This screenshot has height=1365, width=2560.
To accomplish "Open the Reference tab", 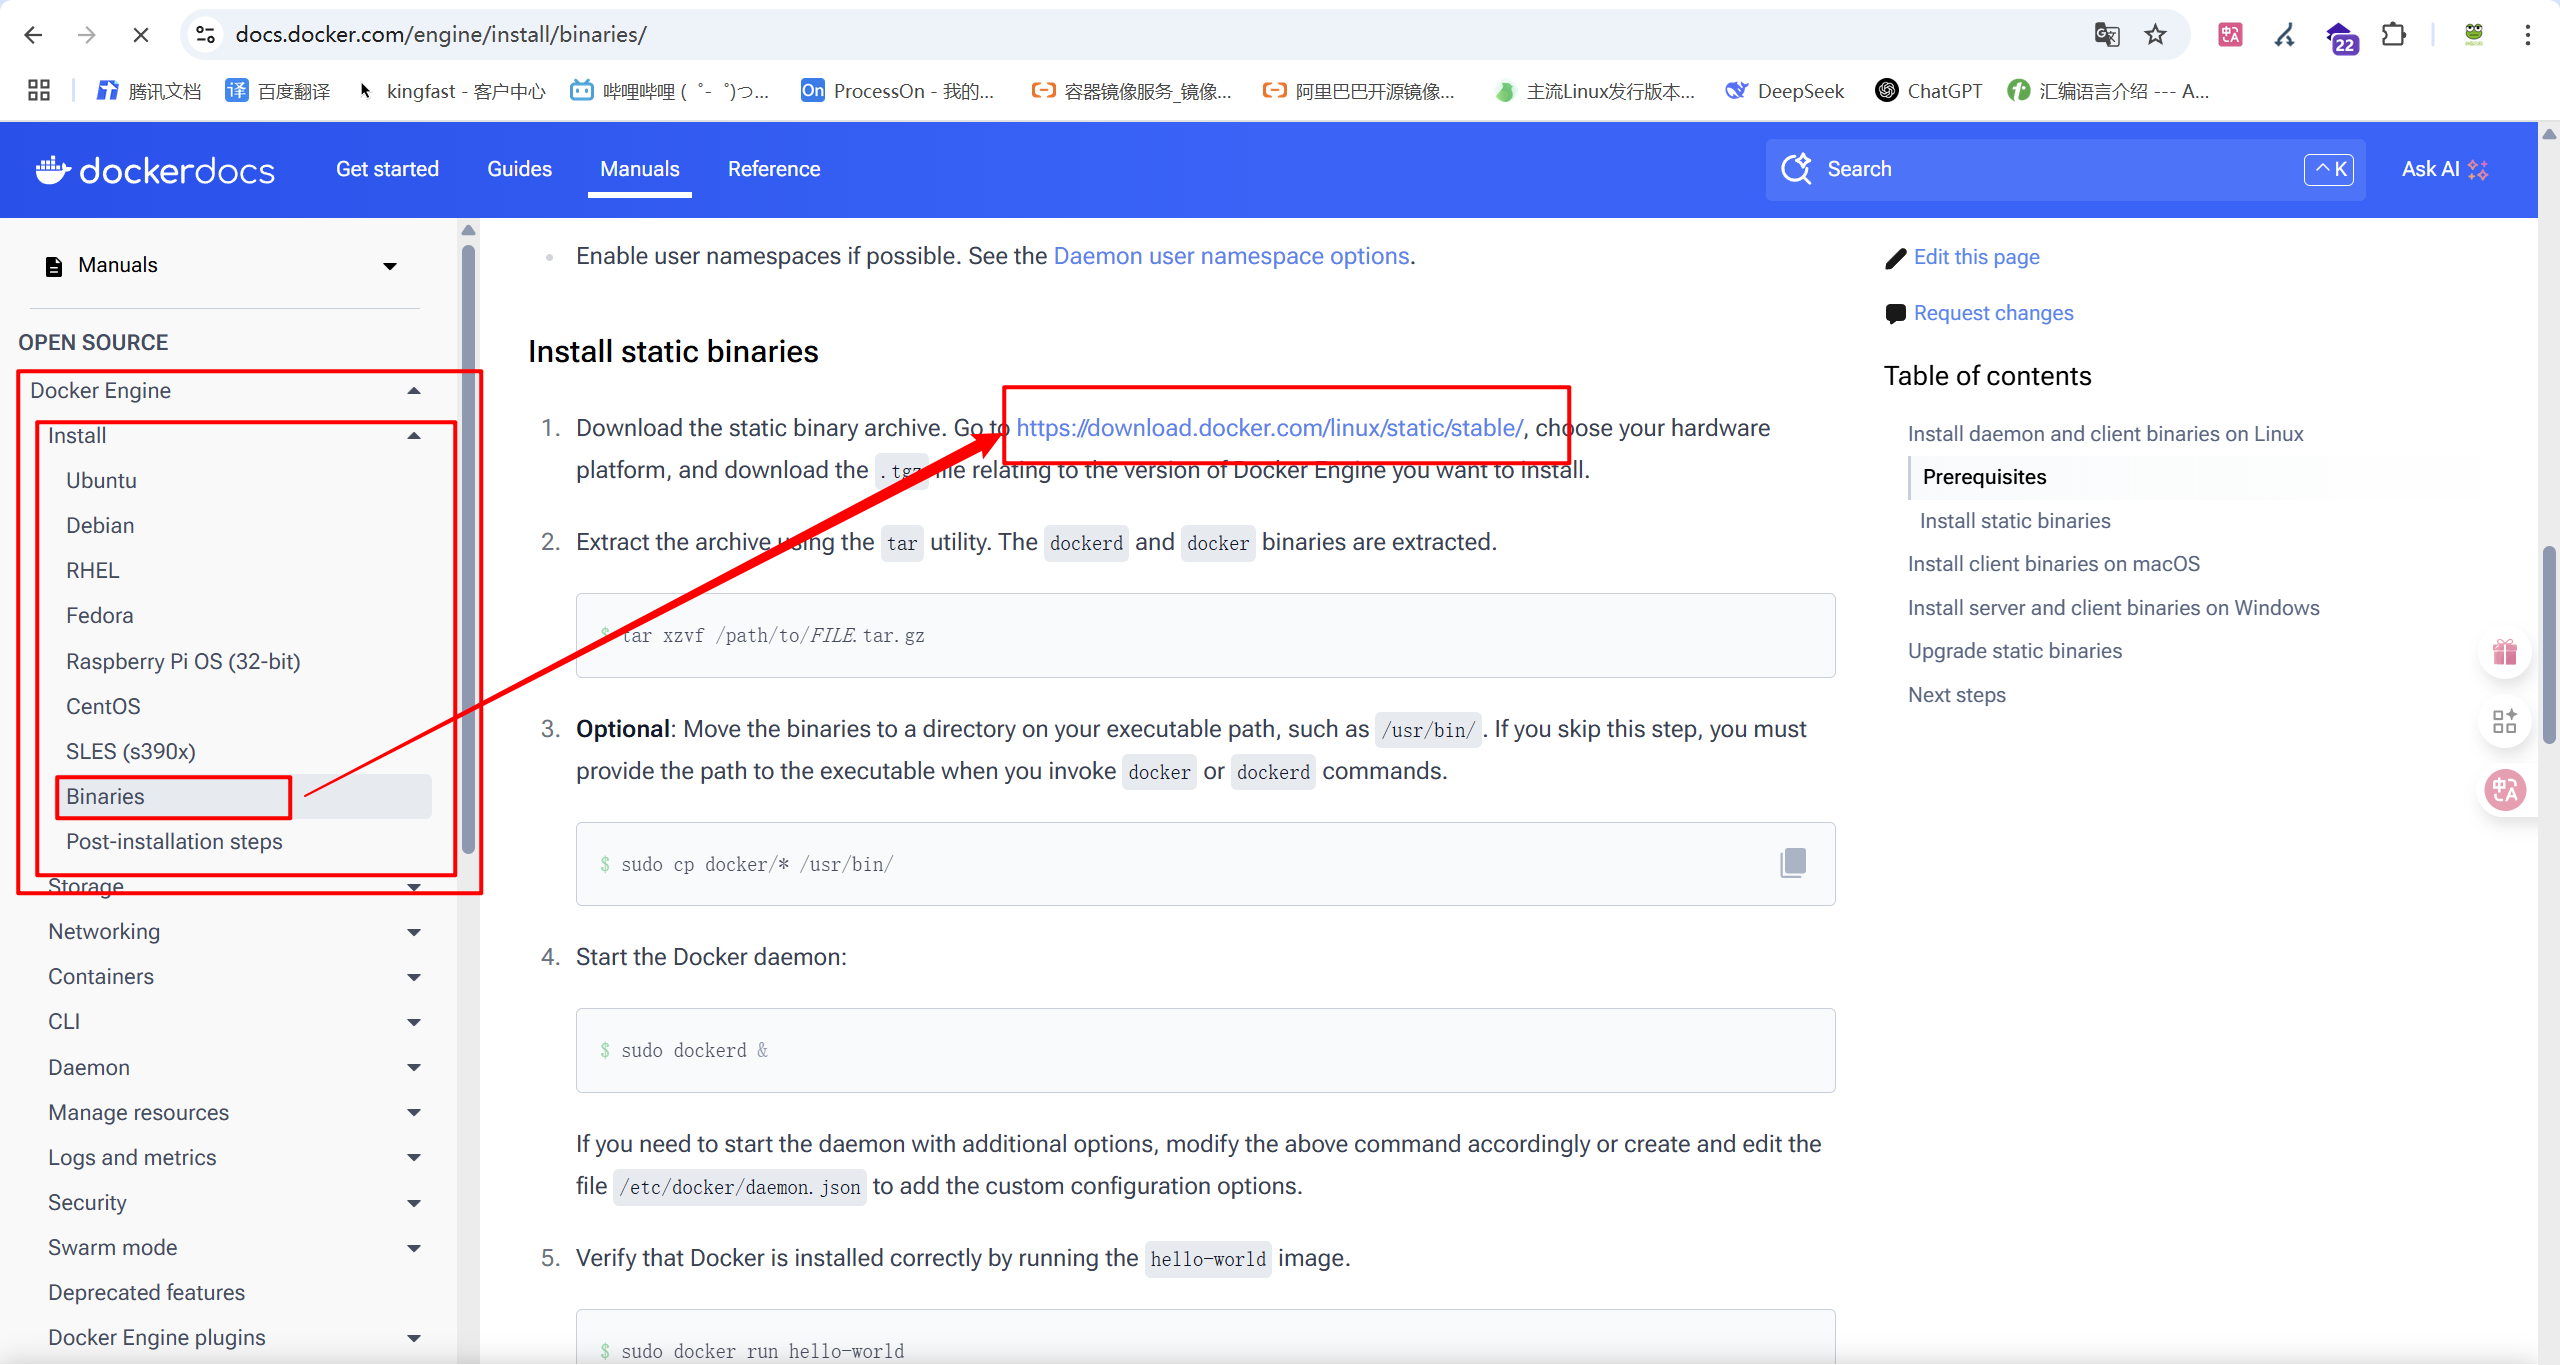I will (774, 169).
